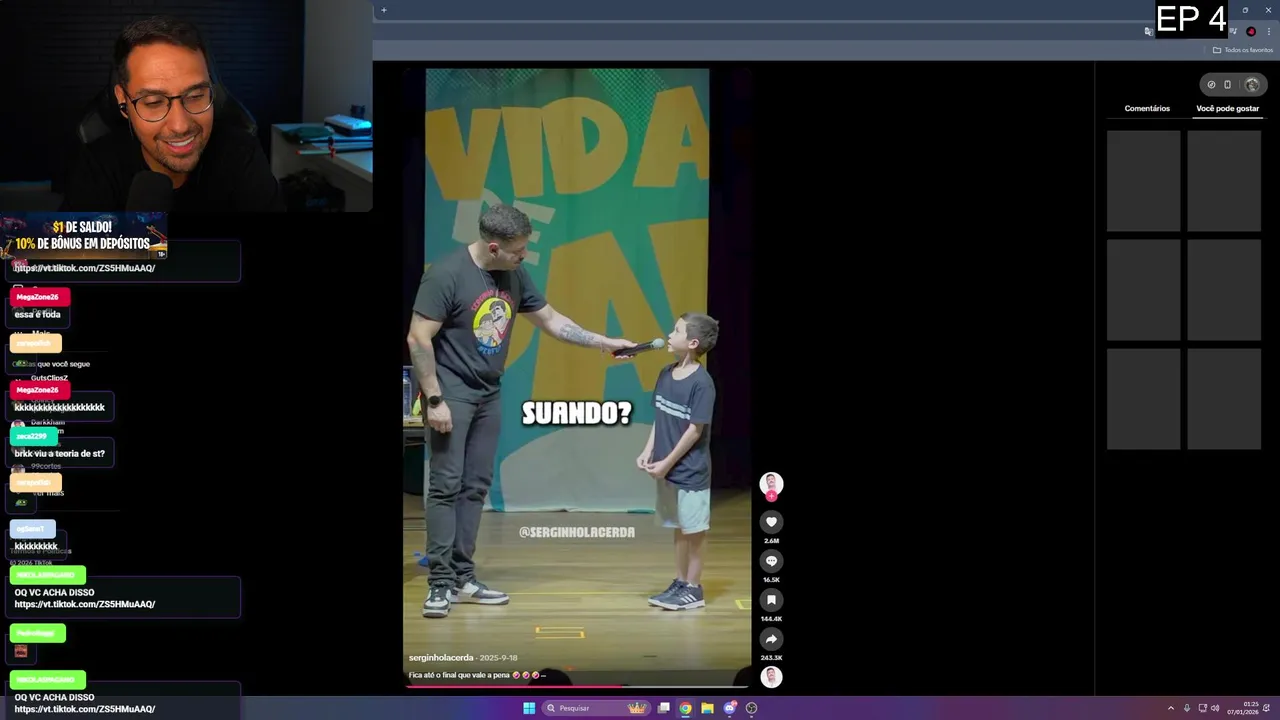Click the video caption text
This screenshot has width=1280, height=720.
(477, 675)
